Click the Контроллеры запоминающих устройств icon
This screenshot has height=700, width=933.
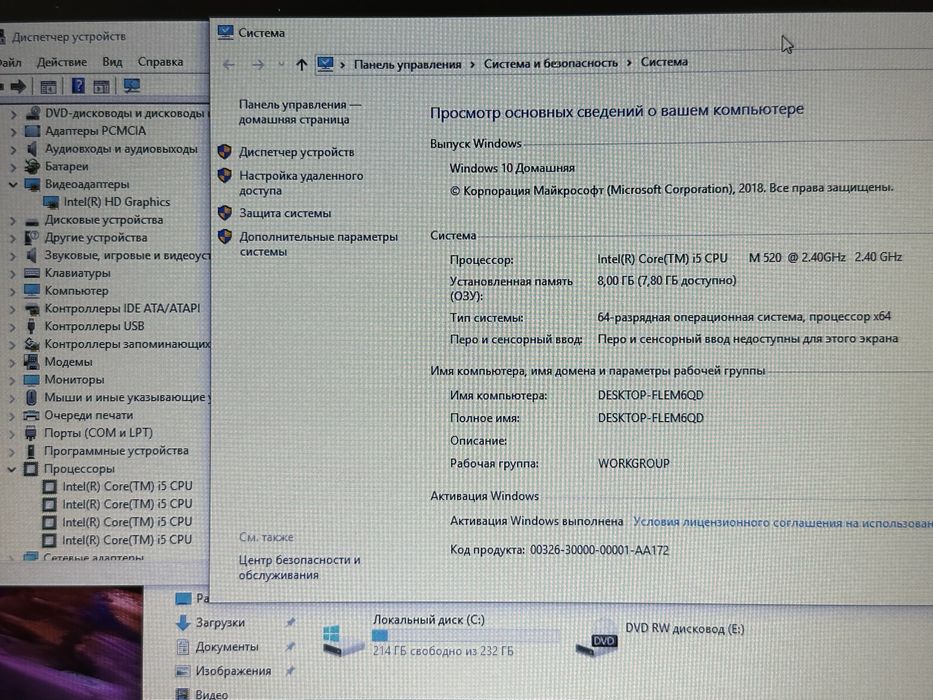[32, 344]
